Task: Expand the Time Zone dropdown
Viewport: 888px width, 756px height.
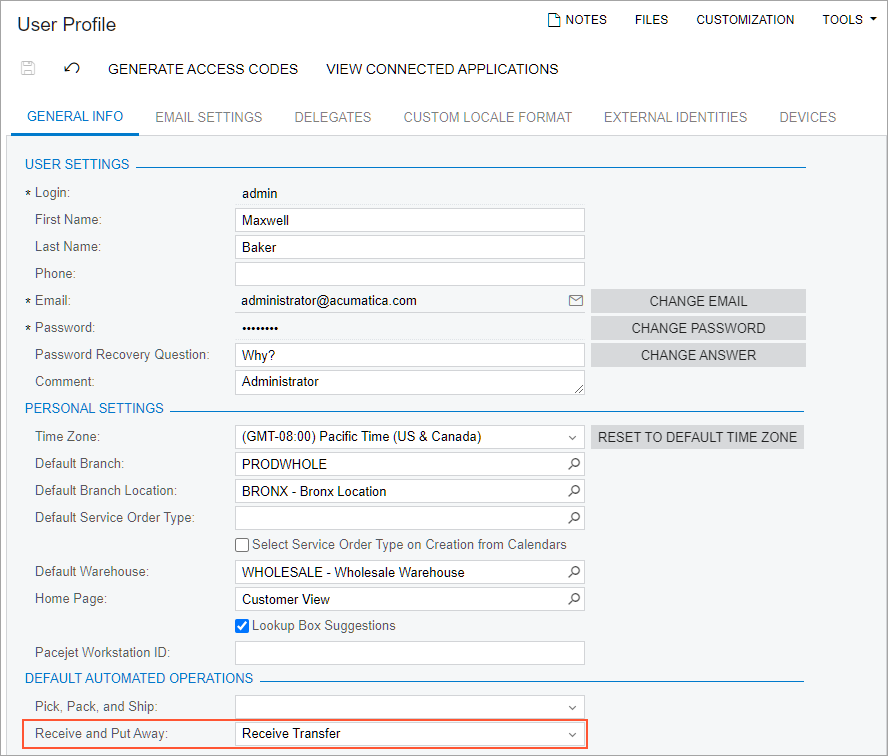Action: click(573, 437)
